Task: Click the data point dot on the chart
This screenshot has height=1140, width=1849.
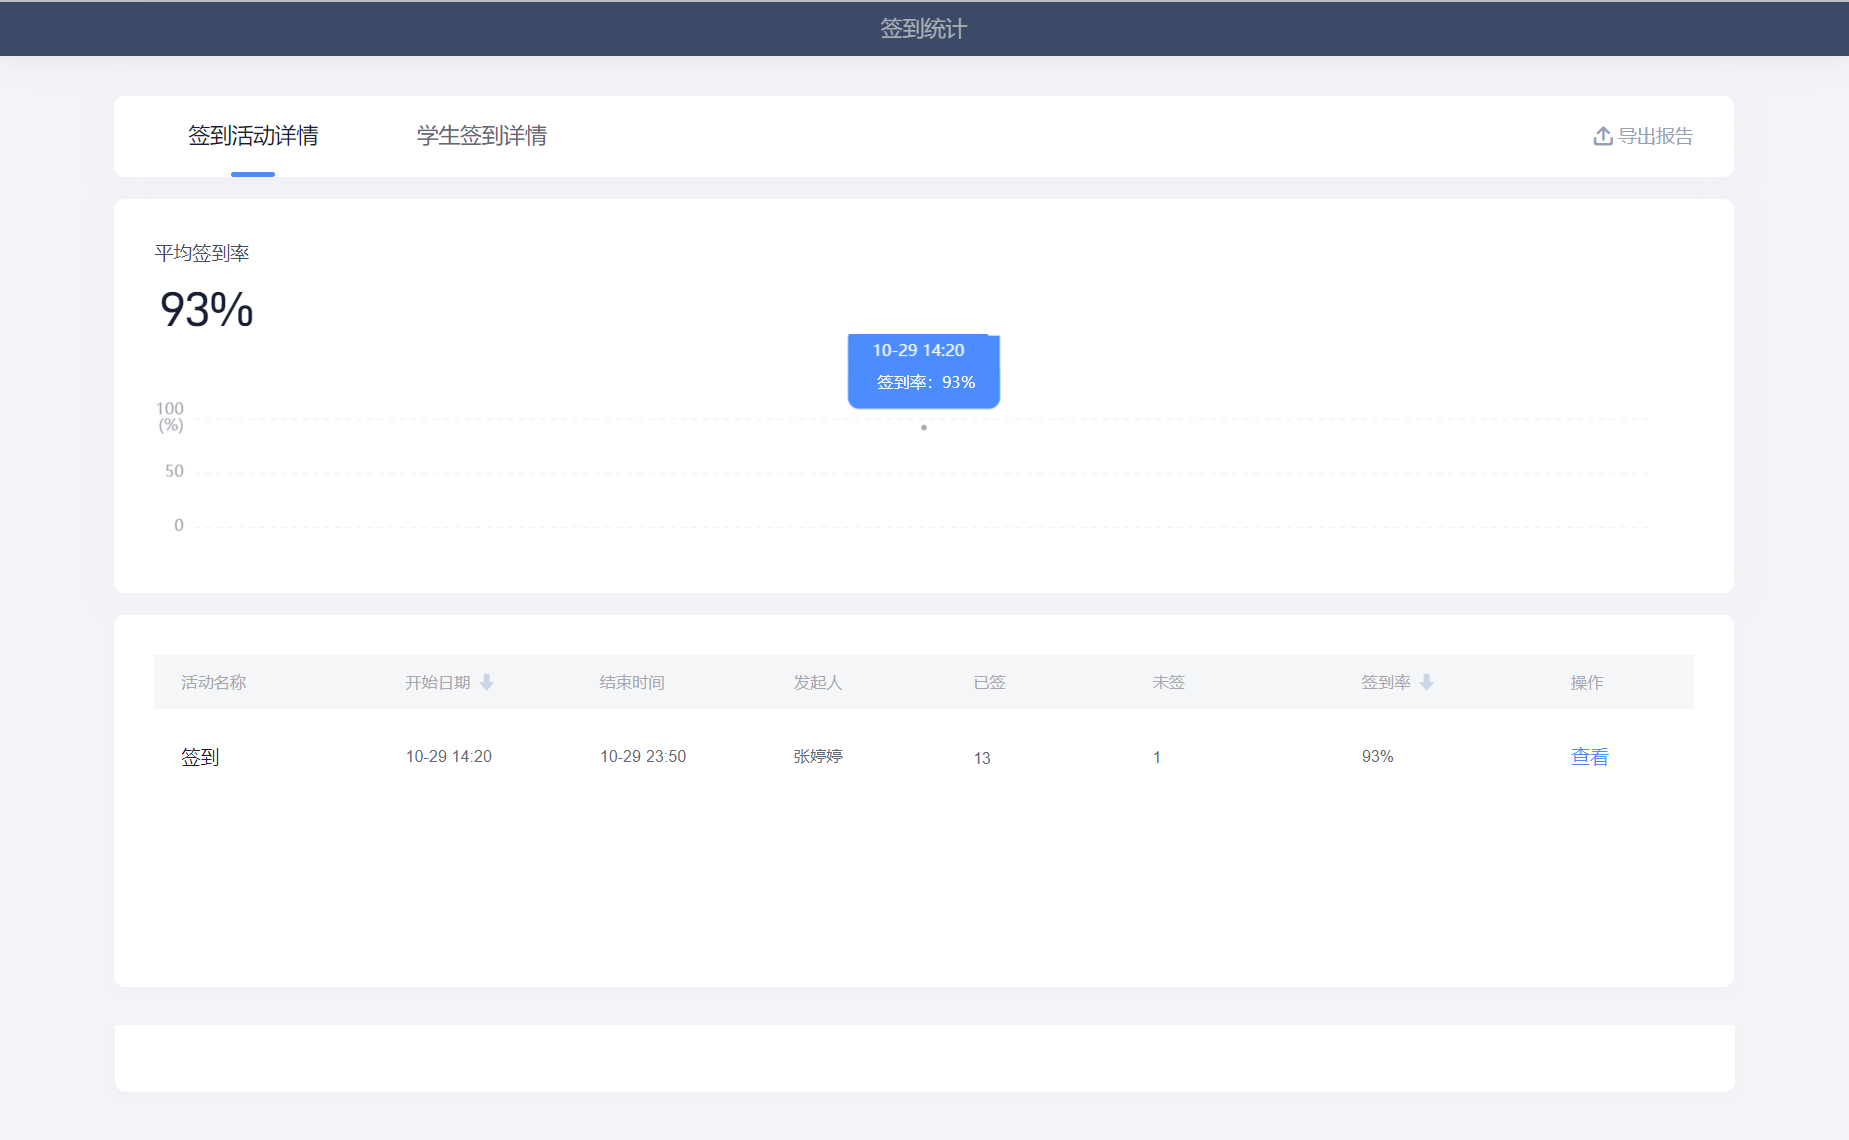Action: 924,428
